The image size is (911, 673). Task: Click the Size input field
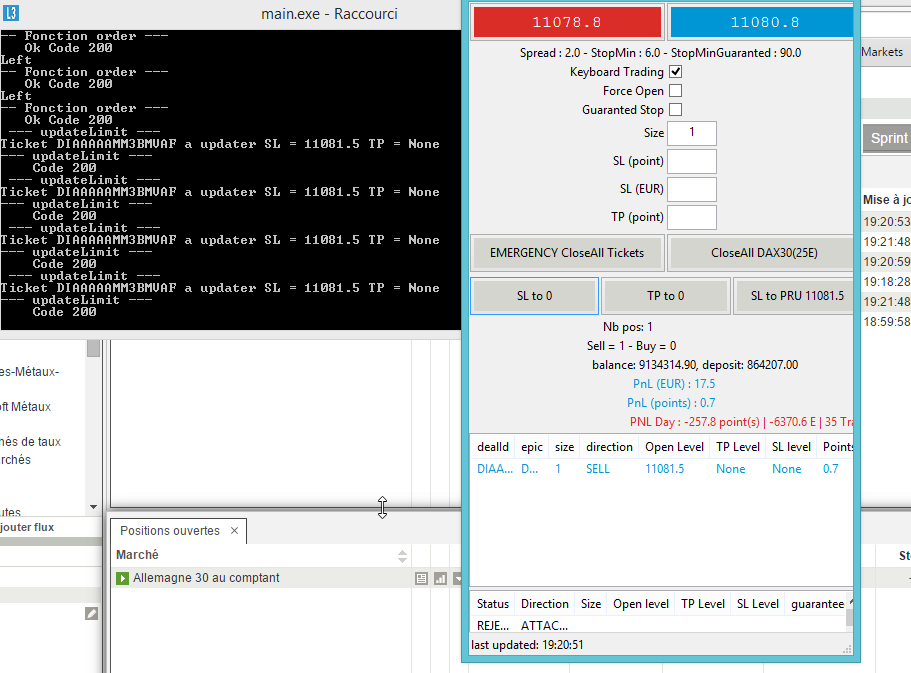(x=691, y=133)
